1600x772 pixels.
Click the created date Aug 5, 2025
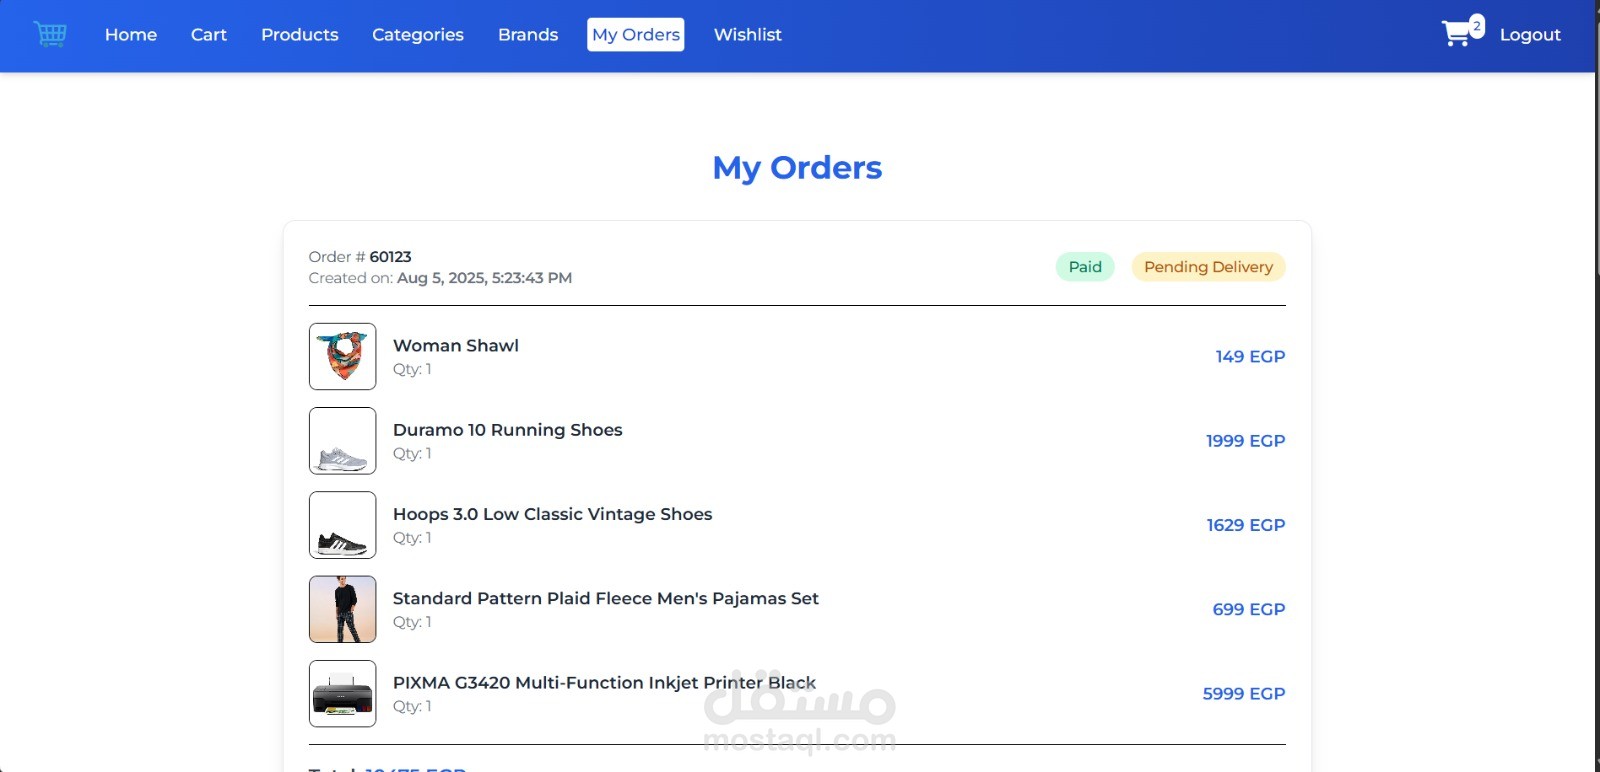(x=484, y=278)
